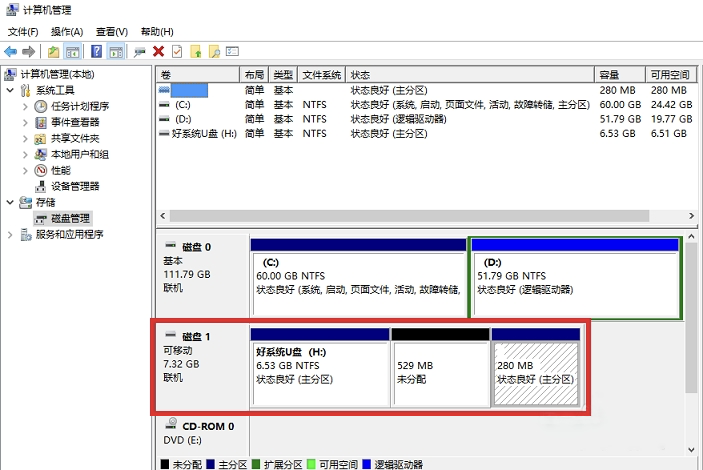Expand the 性能 node arrow

tap(25, 170)
